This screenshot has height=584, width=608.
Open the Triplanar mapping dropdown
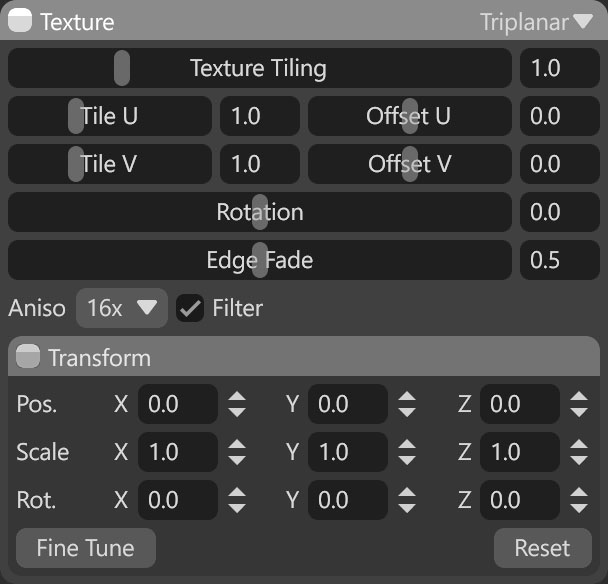tap(537, 22)
